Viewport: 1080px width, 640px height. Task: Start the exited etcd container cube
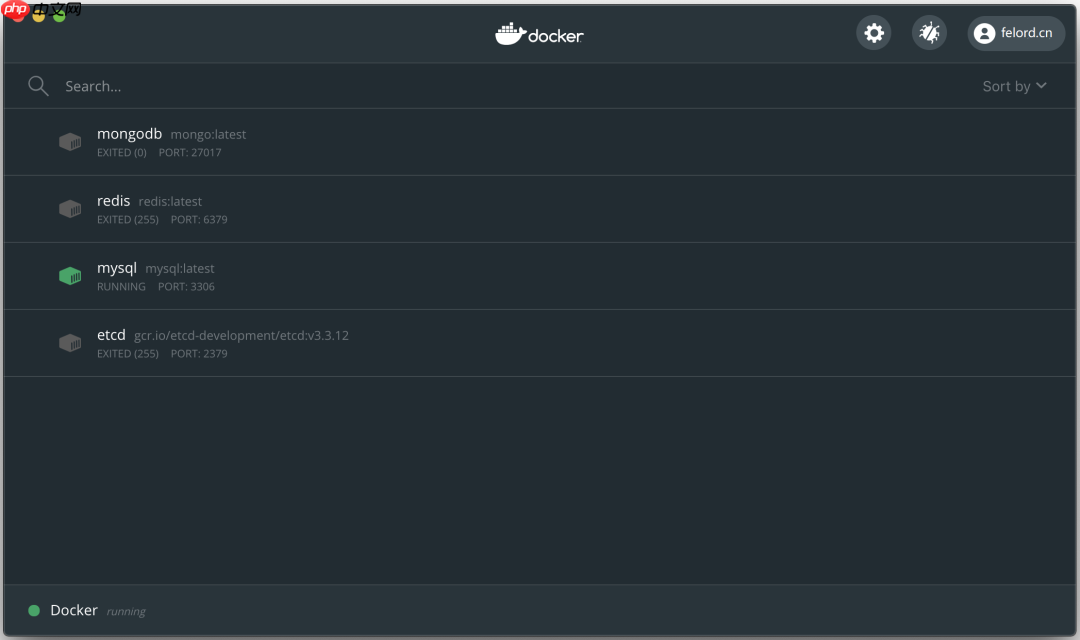coord(70,342)
